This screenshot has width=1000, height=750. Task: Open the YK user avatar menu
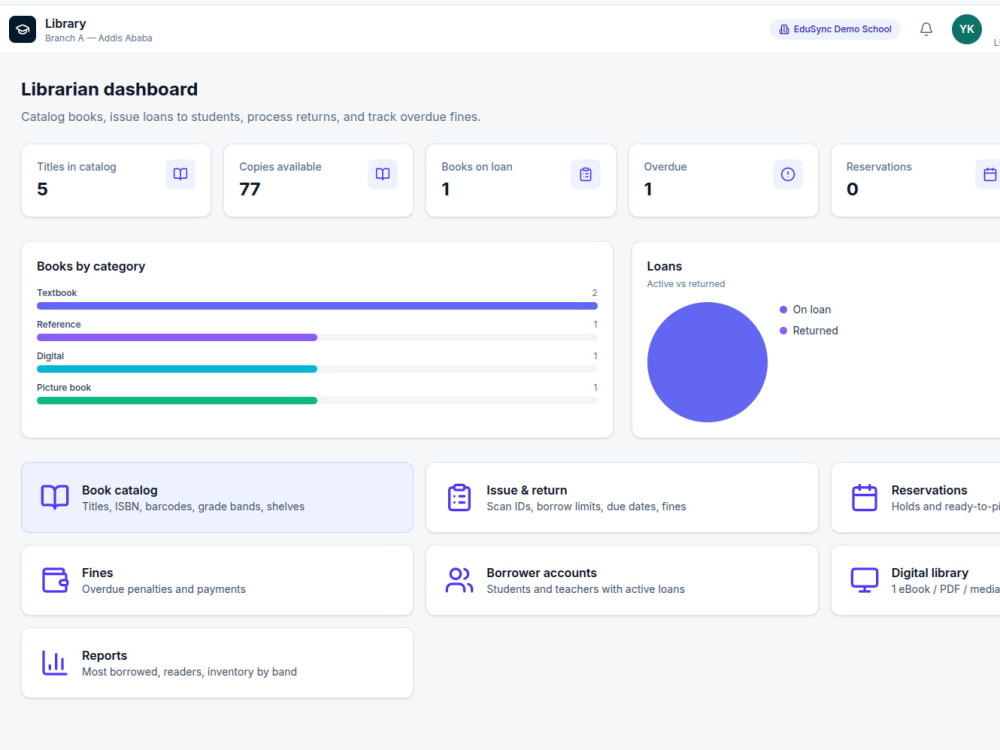click(966, 29)
